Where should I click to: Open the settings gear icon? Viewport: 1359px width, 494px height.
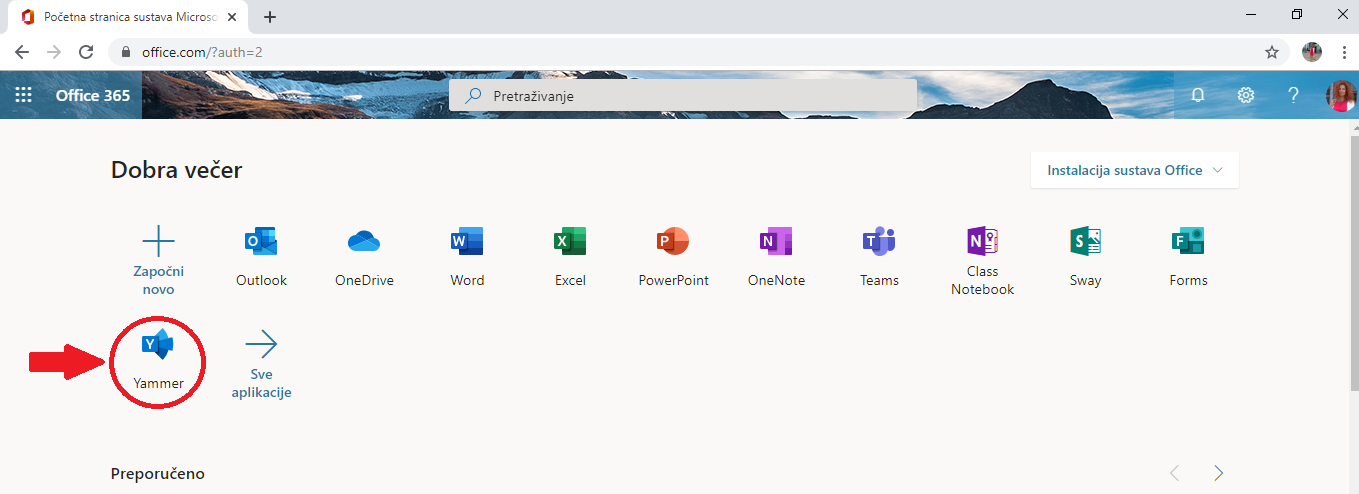coord(1245,95)
